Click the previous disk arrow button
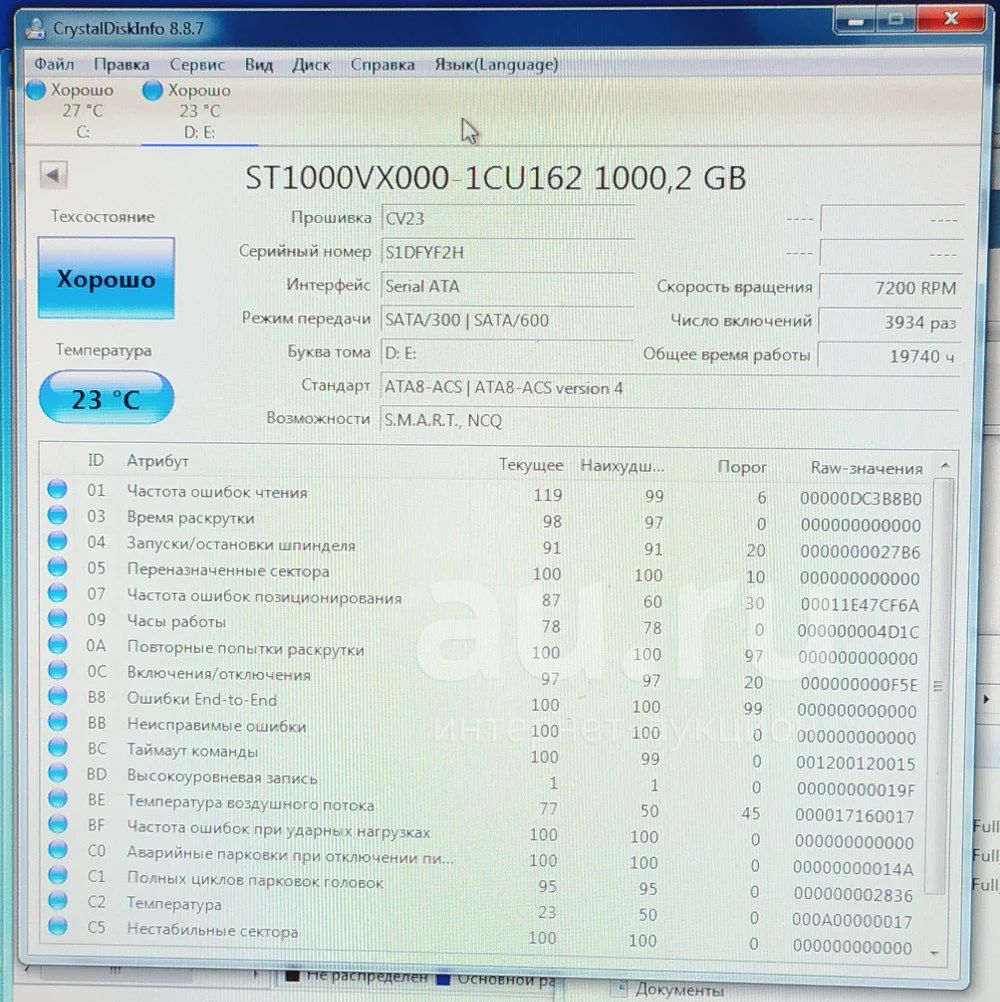This screenshot has width=1000, height=1002. (x=54, y=174)
